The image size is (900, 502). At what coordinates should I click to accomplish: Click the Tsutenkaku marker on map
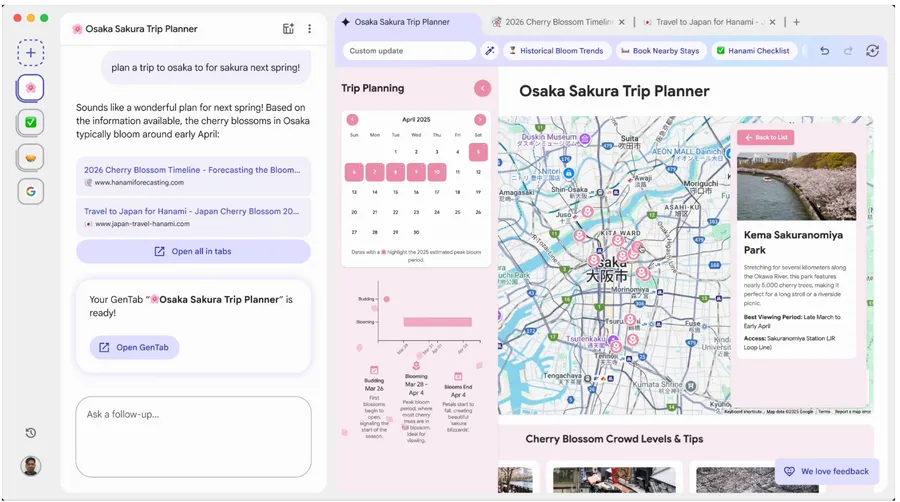click(612, 339)
